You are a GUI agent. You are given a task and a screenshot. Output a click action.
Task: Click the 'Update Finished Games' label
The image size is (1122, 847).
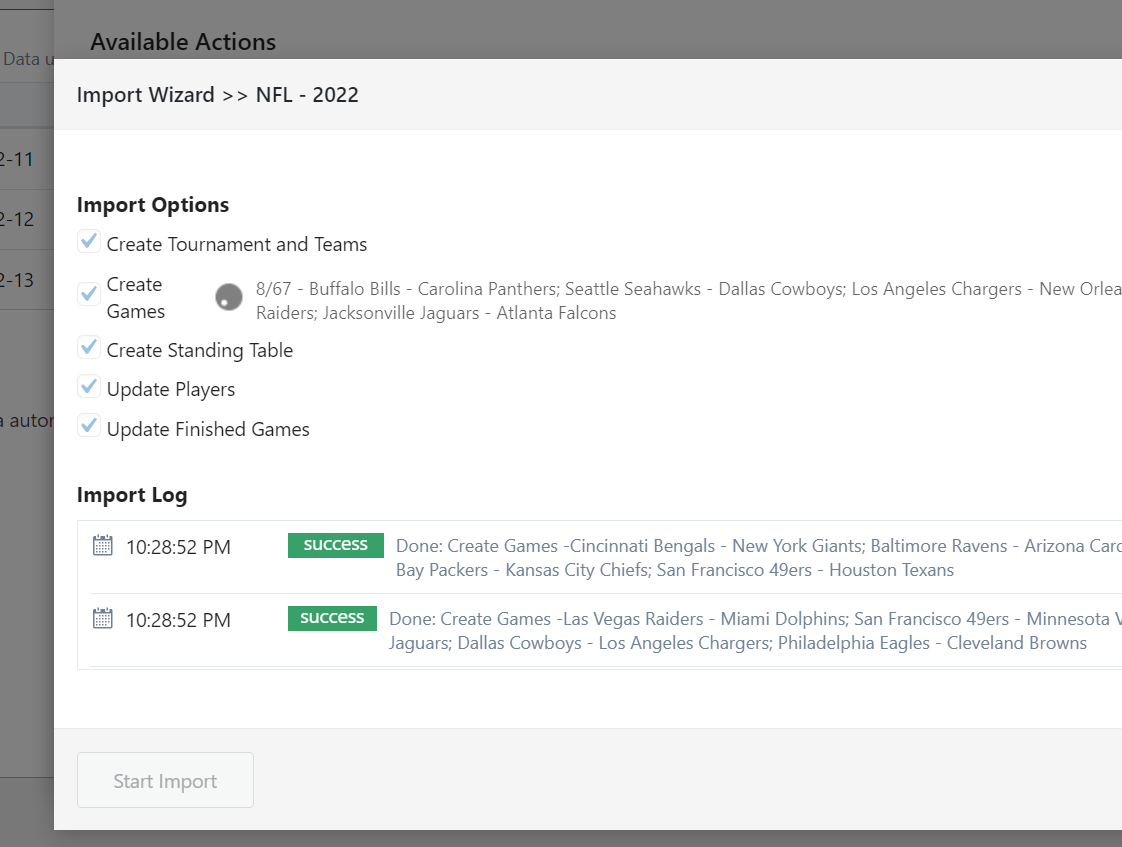pos(208,429)
